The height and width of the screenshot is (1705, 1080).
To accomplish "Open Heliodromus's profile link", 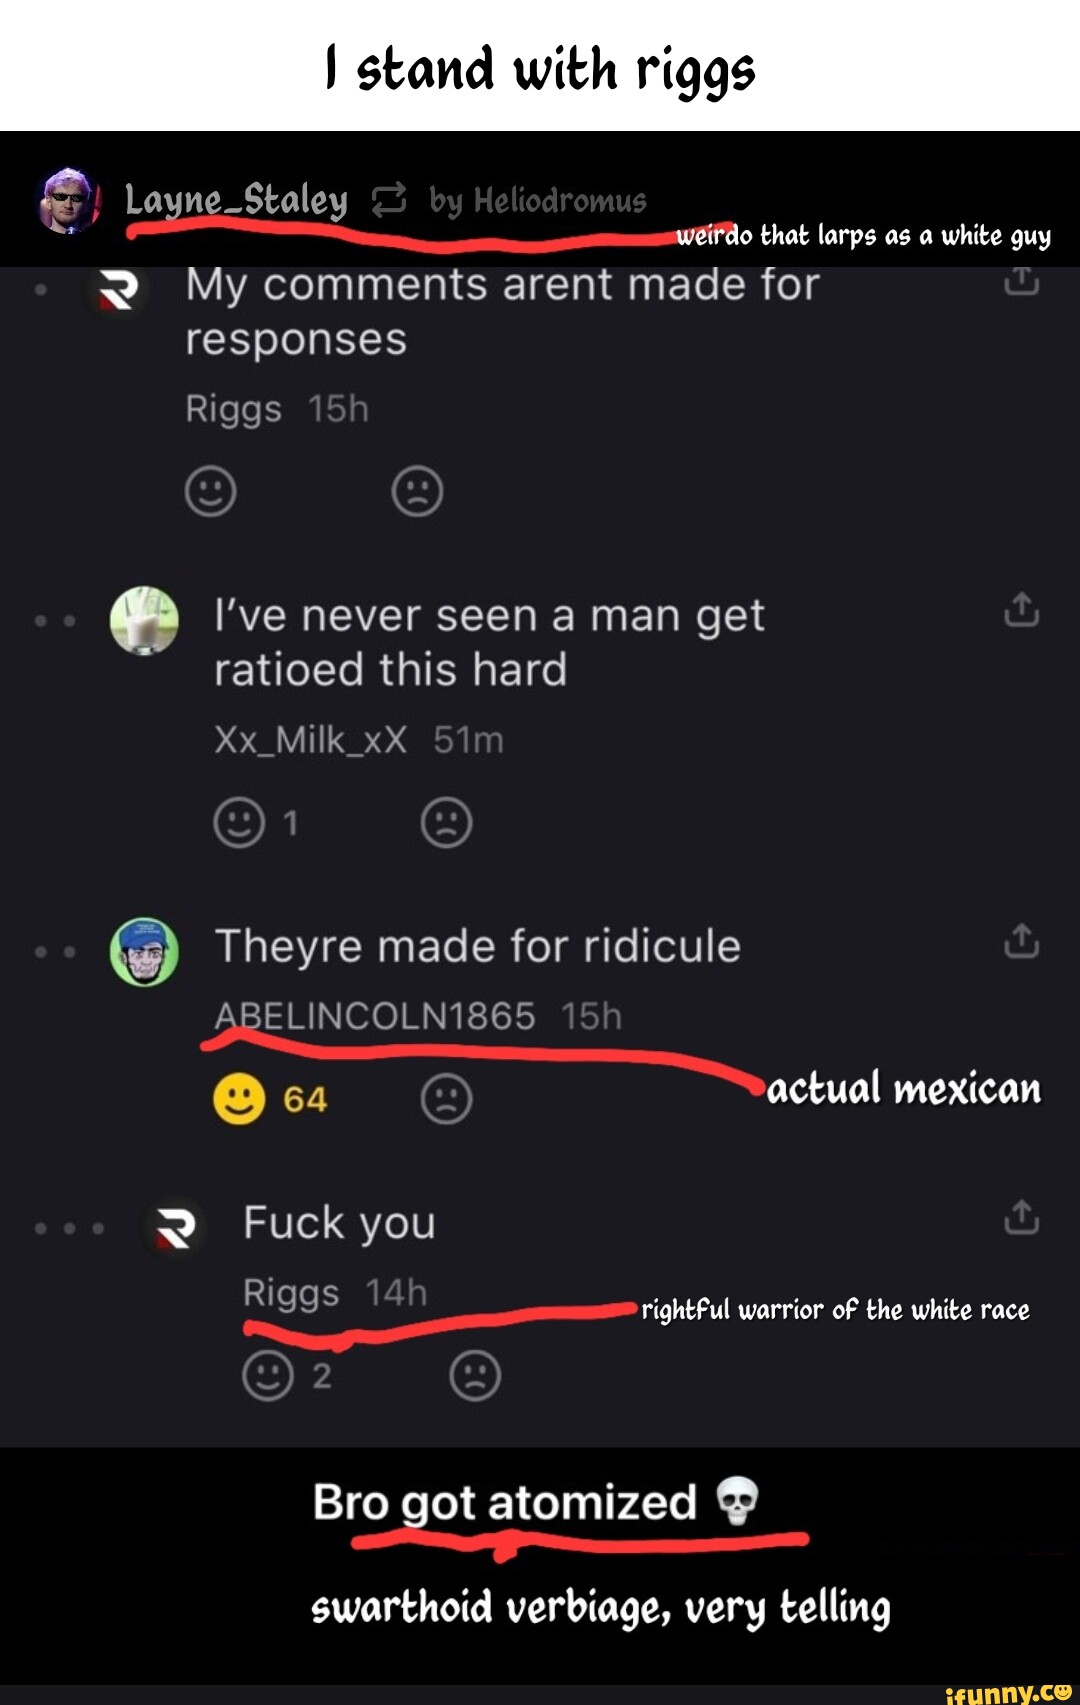I will (x=560, y=201).
